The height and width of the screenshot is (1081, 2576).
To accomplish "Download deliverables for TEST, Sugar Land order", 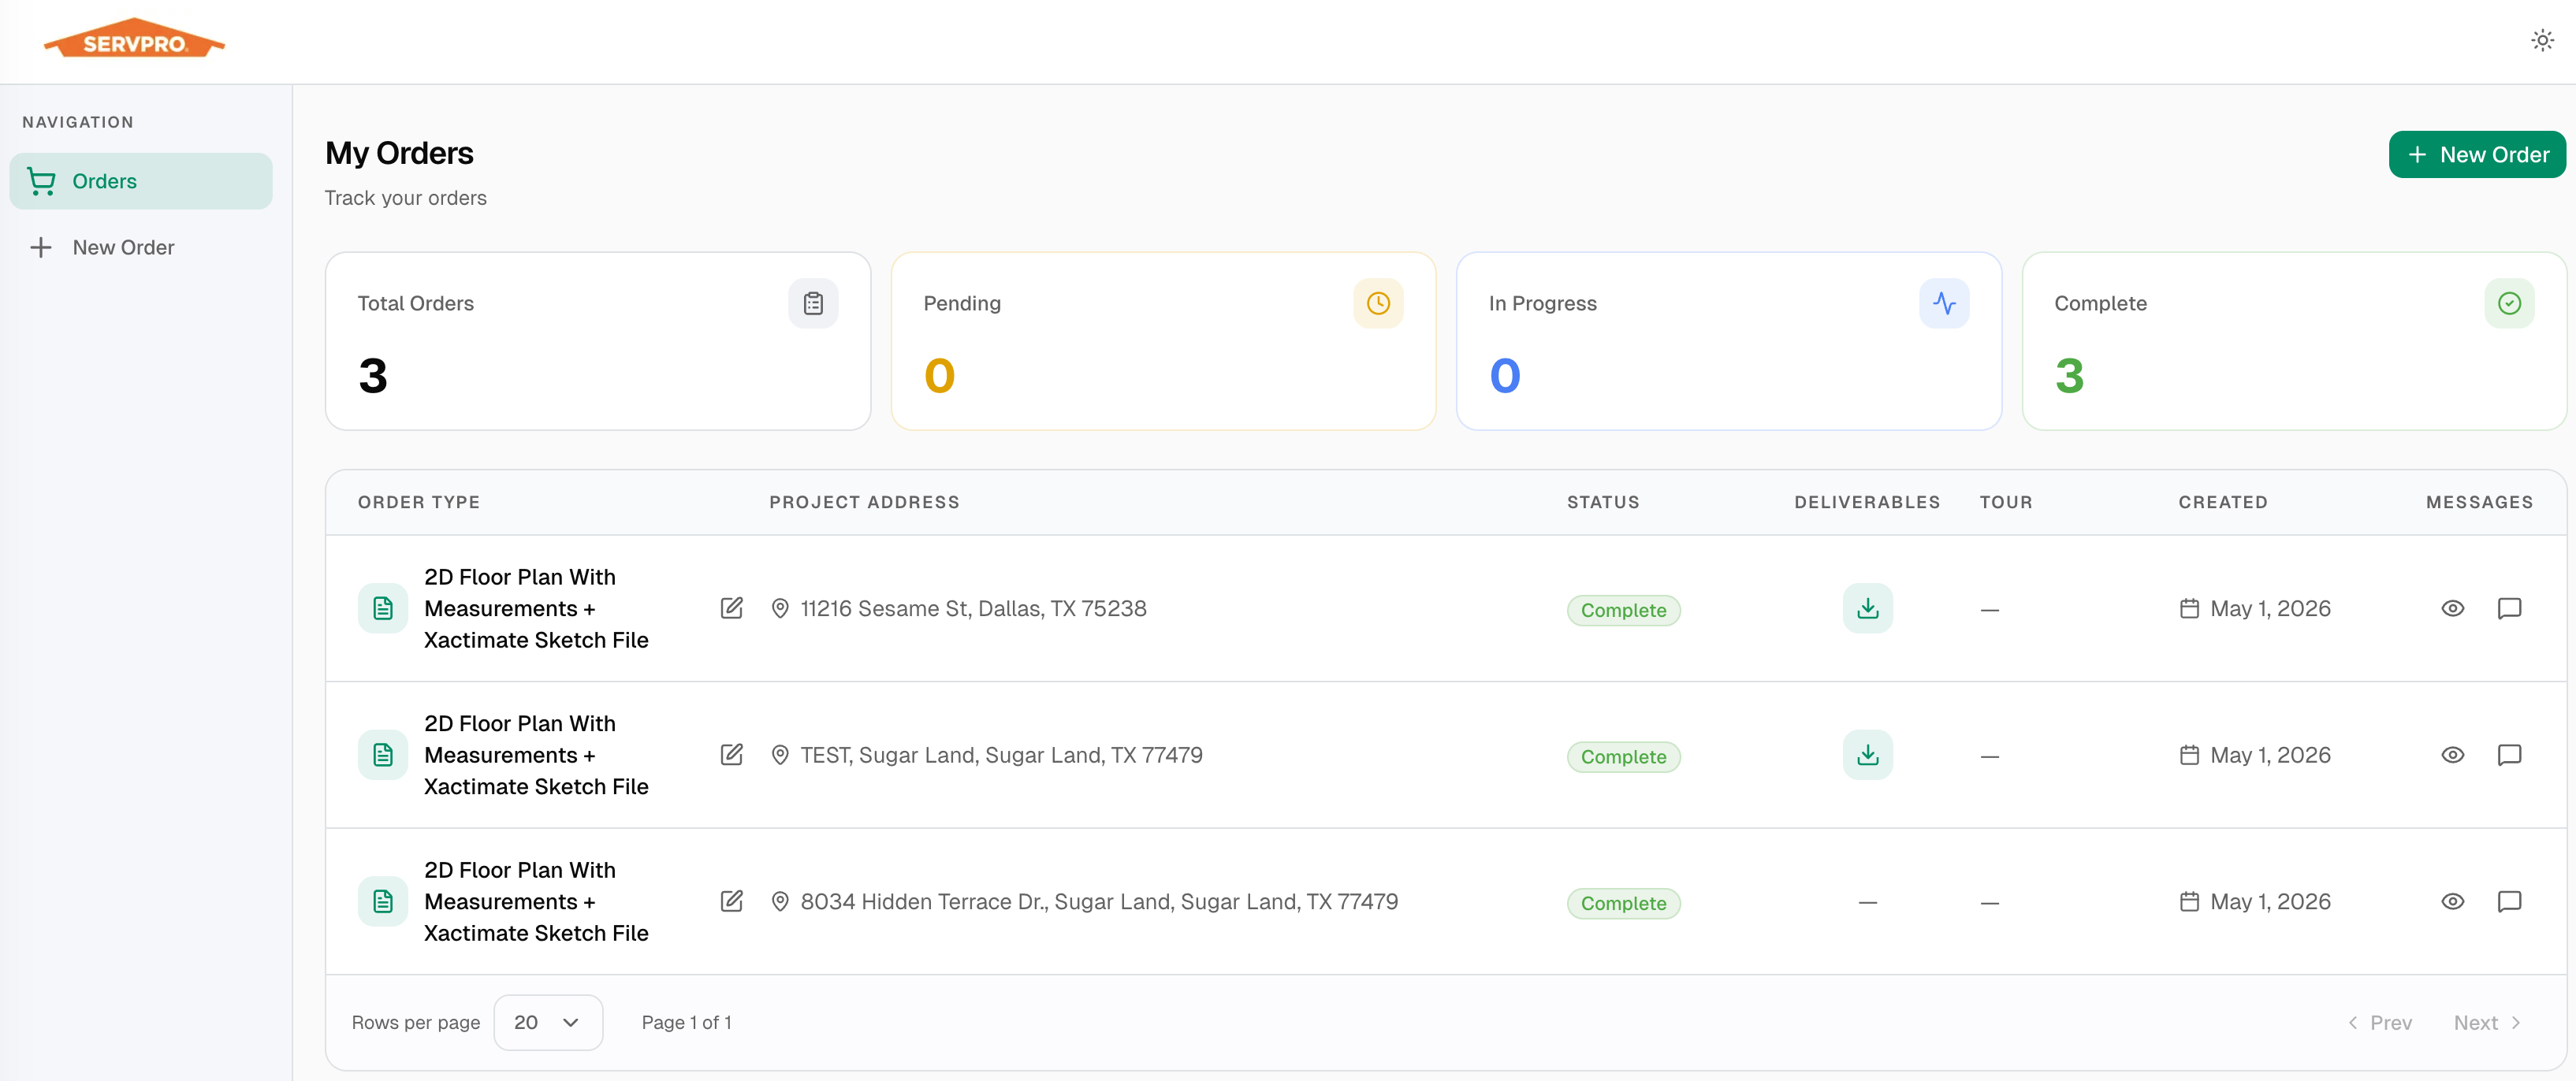I will 1867,754.
